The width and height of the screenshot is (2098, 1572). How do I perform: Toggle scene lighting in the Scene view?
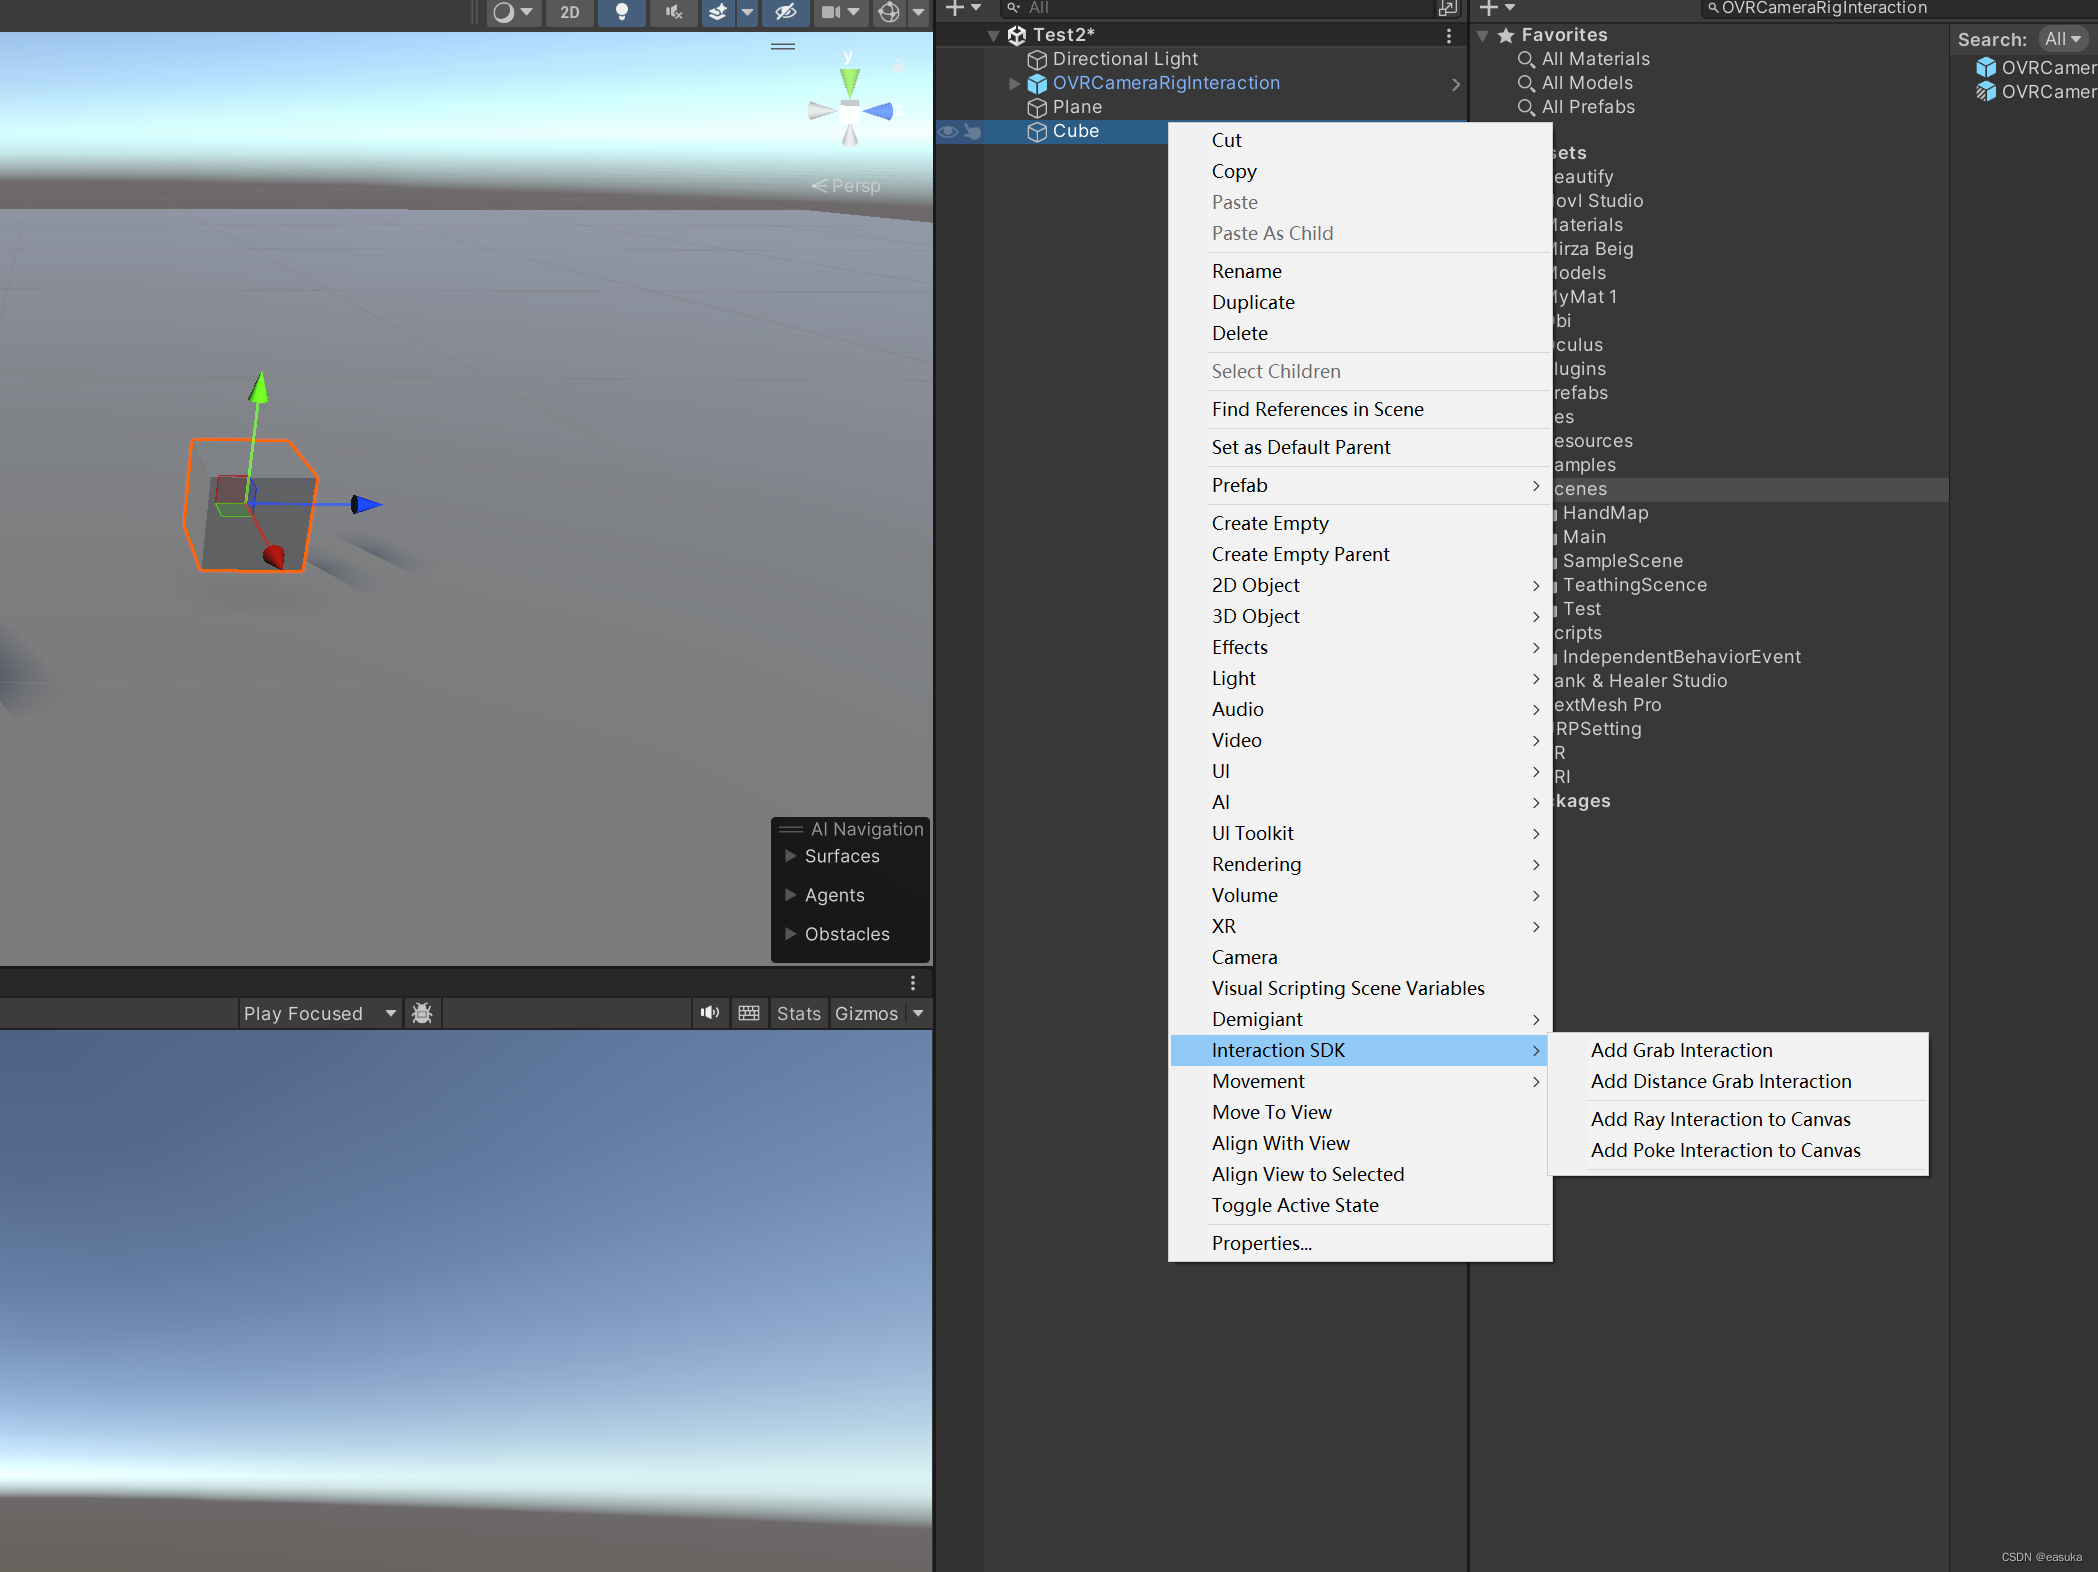point(621,13)
